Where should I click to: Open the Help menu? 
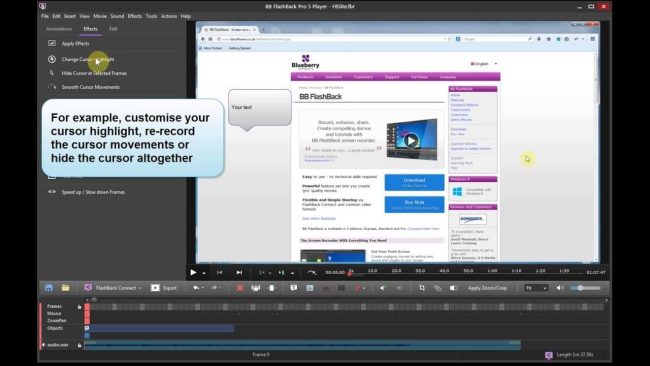[x=186, y=16]
